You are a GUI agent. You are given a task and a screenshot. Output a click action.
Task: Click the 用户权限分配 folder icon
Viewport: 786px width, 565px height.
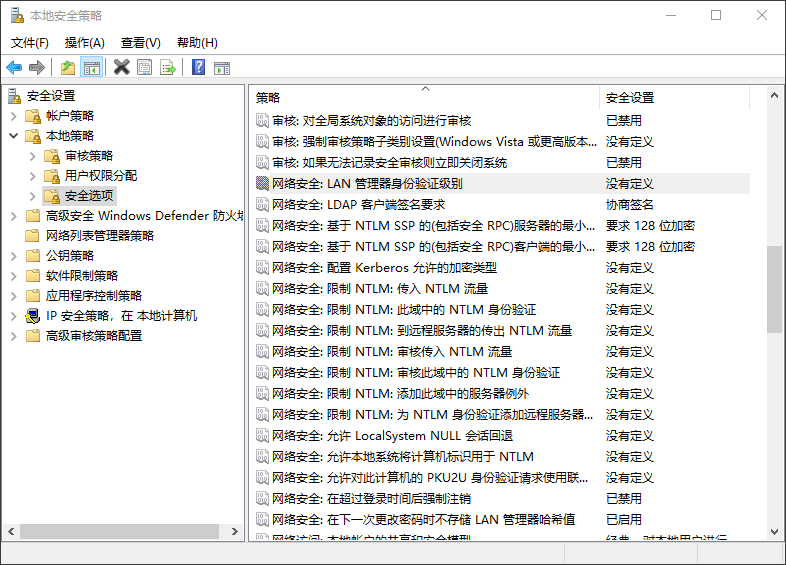coord(52,176)
